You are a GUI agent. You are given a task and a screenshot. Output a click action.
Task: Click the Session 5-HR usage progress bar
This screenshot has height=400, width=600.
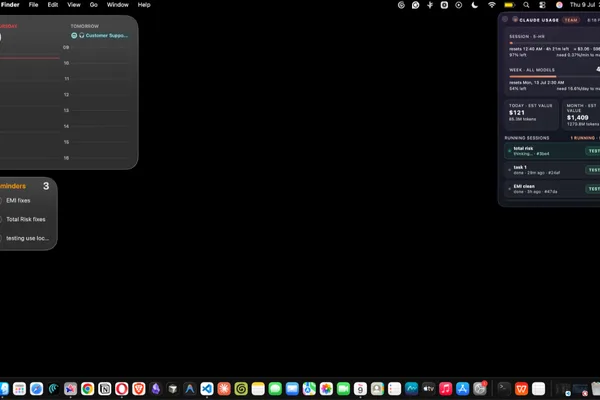[554, 43]
